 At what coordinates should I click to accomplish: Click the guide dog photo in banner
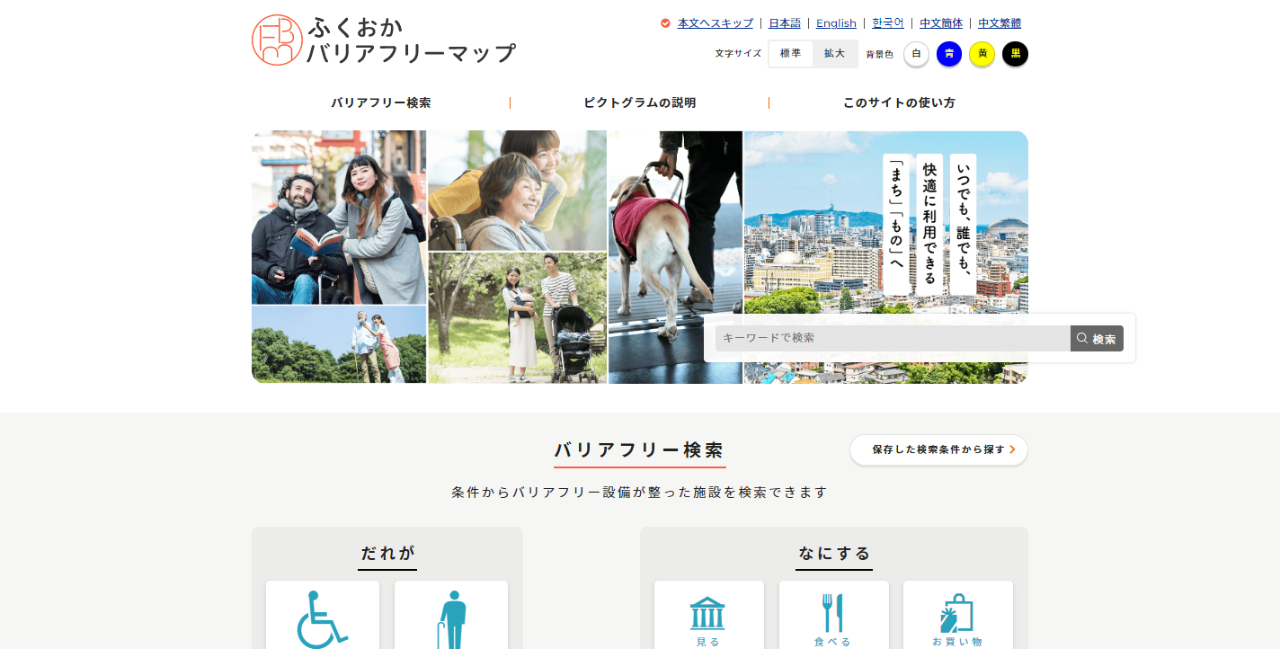[676, 257]
